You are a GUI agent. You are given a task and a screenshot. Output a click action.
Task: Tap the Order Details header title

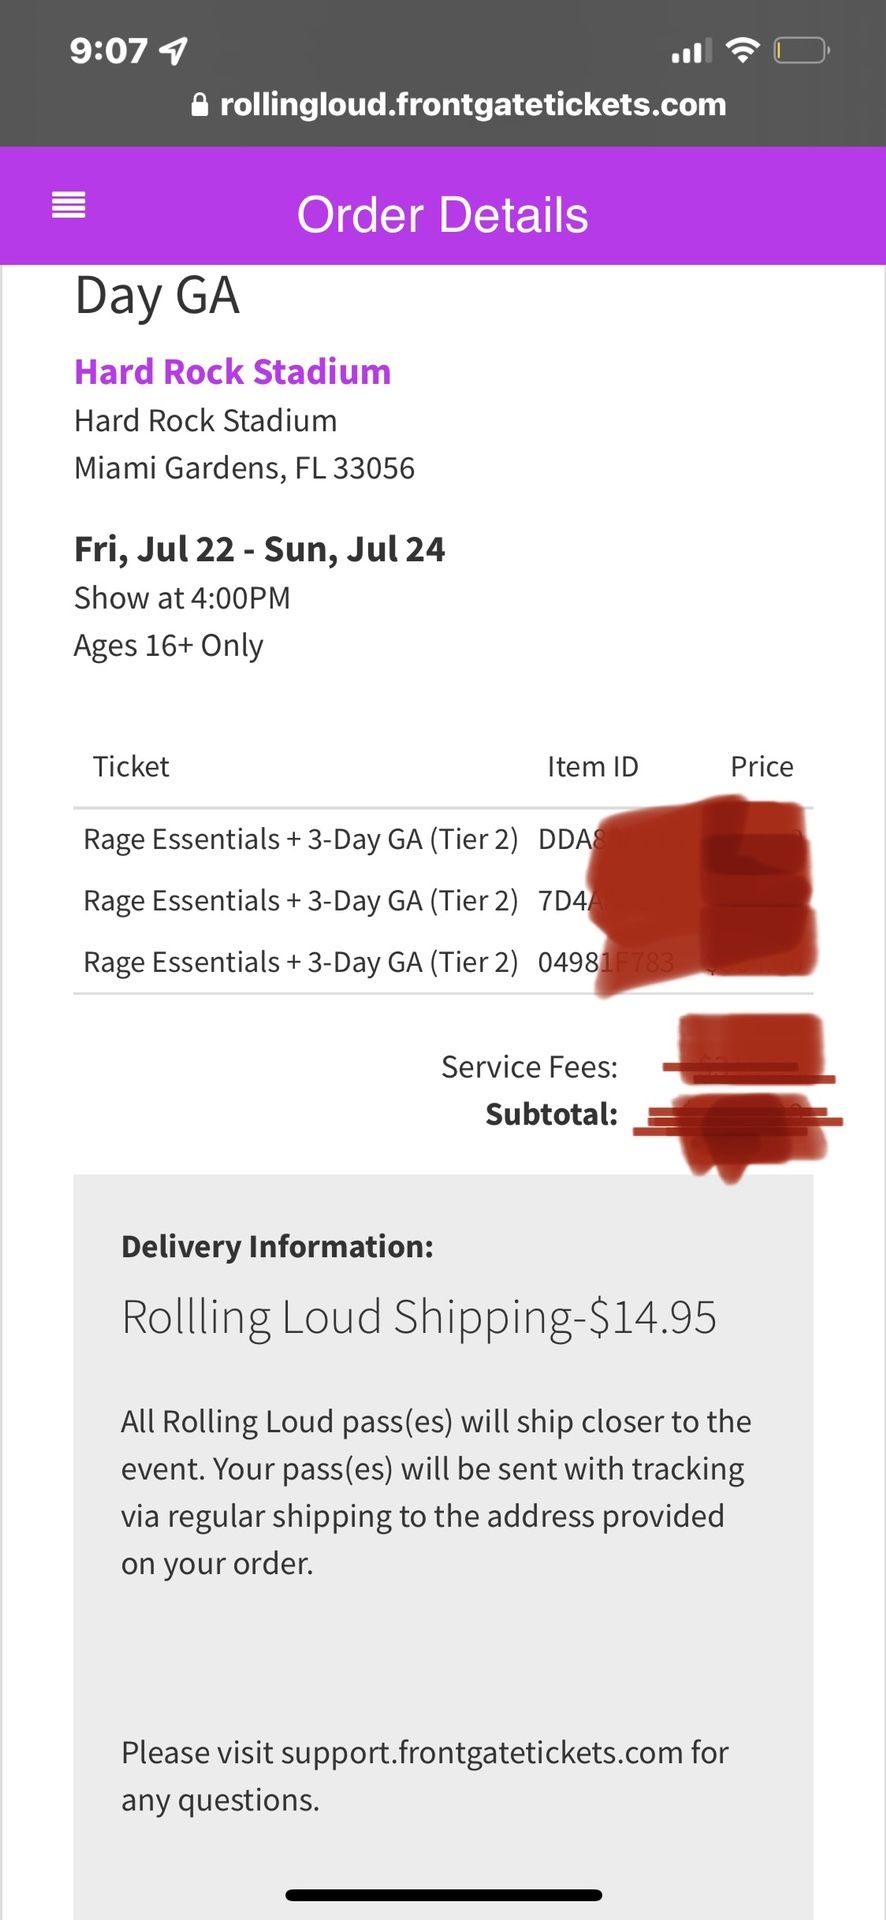[x=442, y=215]
